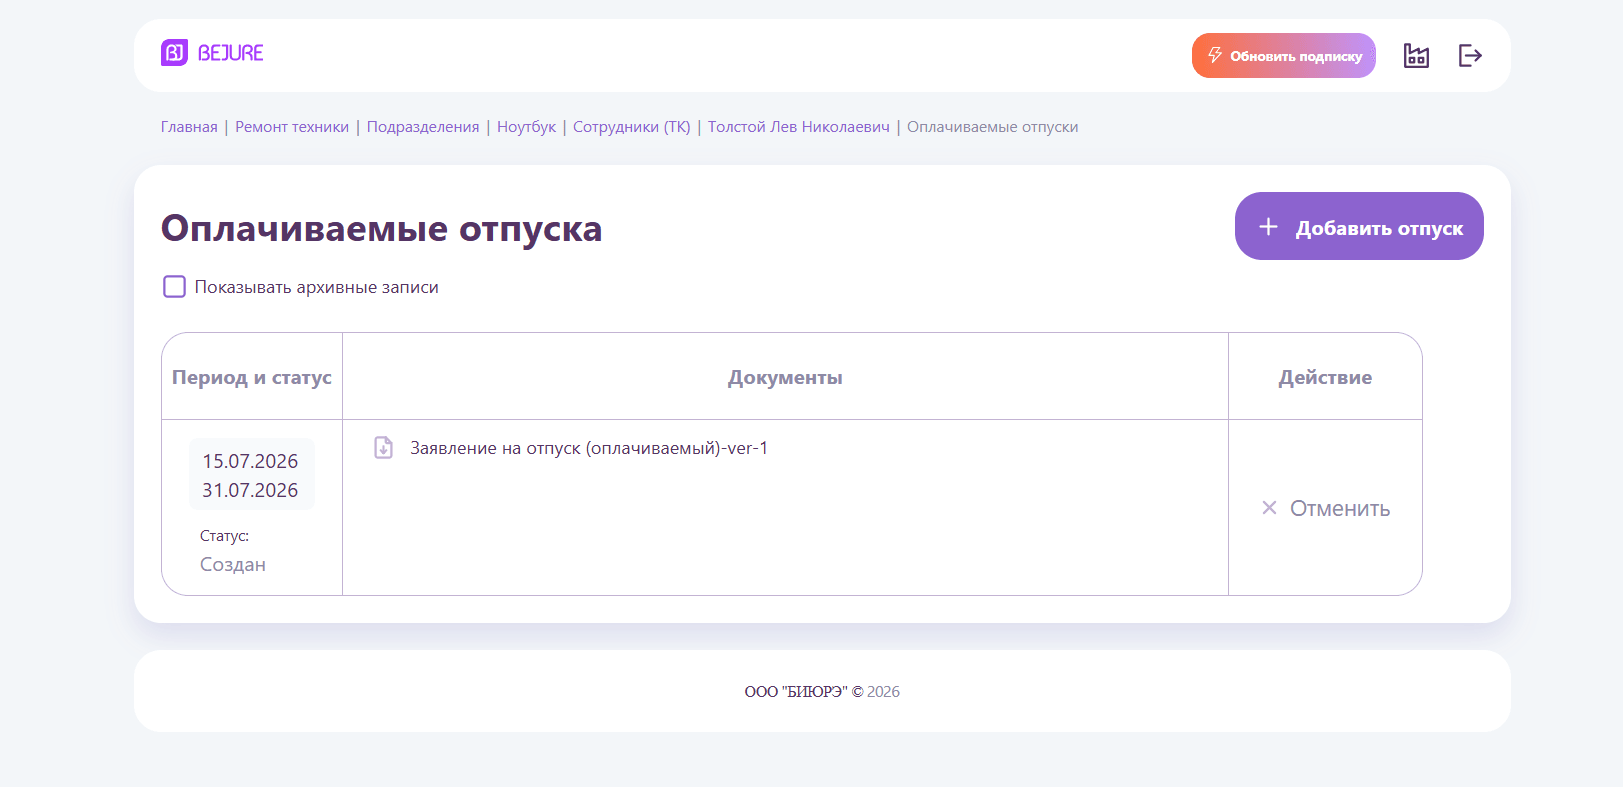Open Подразделения breadcrumb link
Screen dimensions: 1623x787
point(423,127)
